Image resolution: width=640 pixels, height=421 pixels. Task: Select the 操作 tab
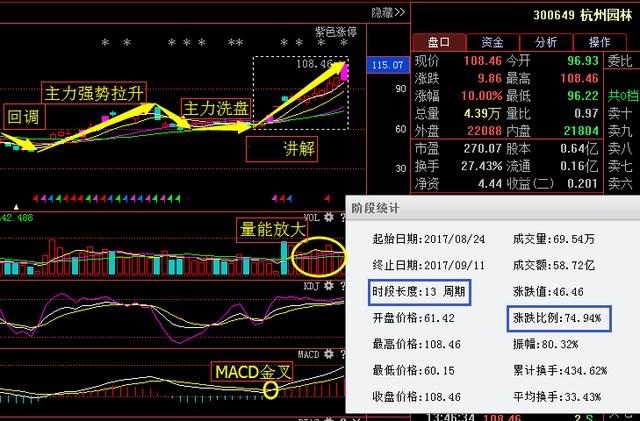click(599, 43)
